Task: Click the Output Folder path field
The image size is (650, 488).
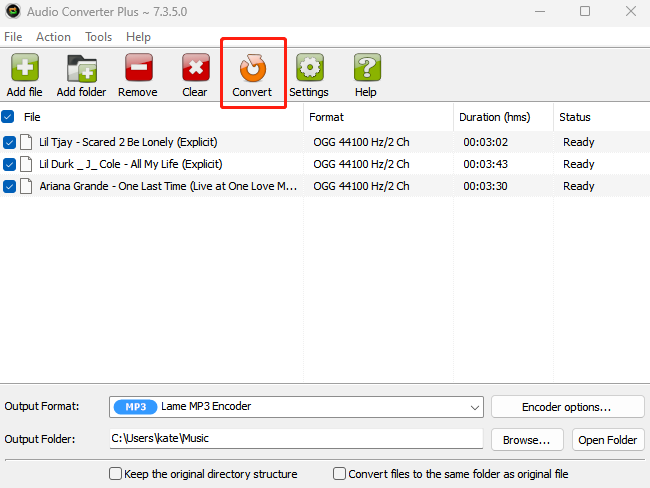Action: click(x=296, y=438)
